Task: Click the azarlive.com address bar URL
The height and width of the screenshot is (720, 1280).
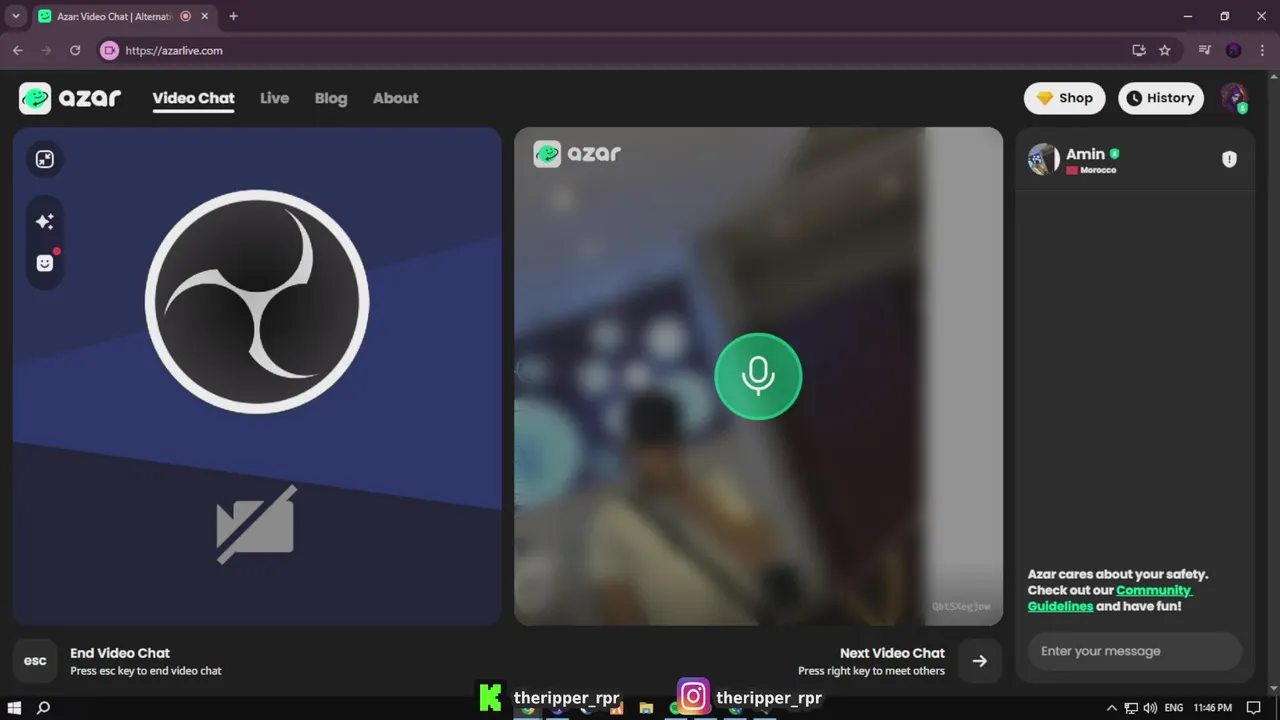Action: point(174,50)
